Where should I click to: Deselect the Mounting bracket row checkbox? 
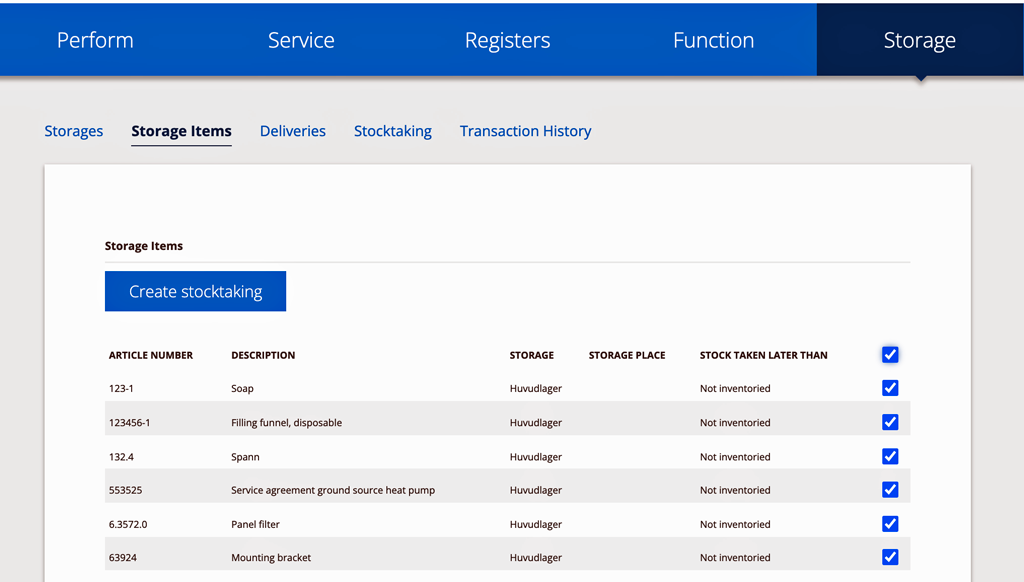coord(890,557)
